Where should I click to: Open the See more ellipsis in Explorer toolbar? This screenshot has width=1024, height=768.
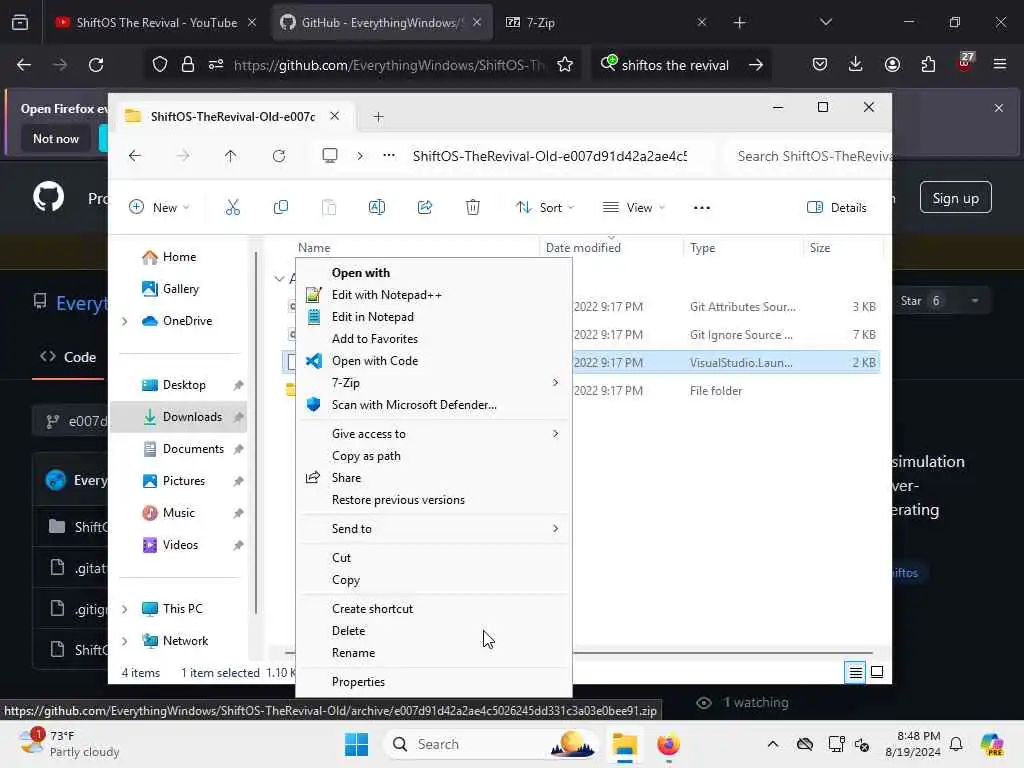(x=701, y=208)
